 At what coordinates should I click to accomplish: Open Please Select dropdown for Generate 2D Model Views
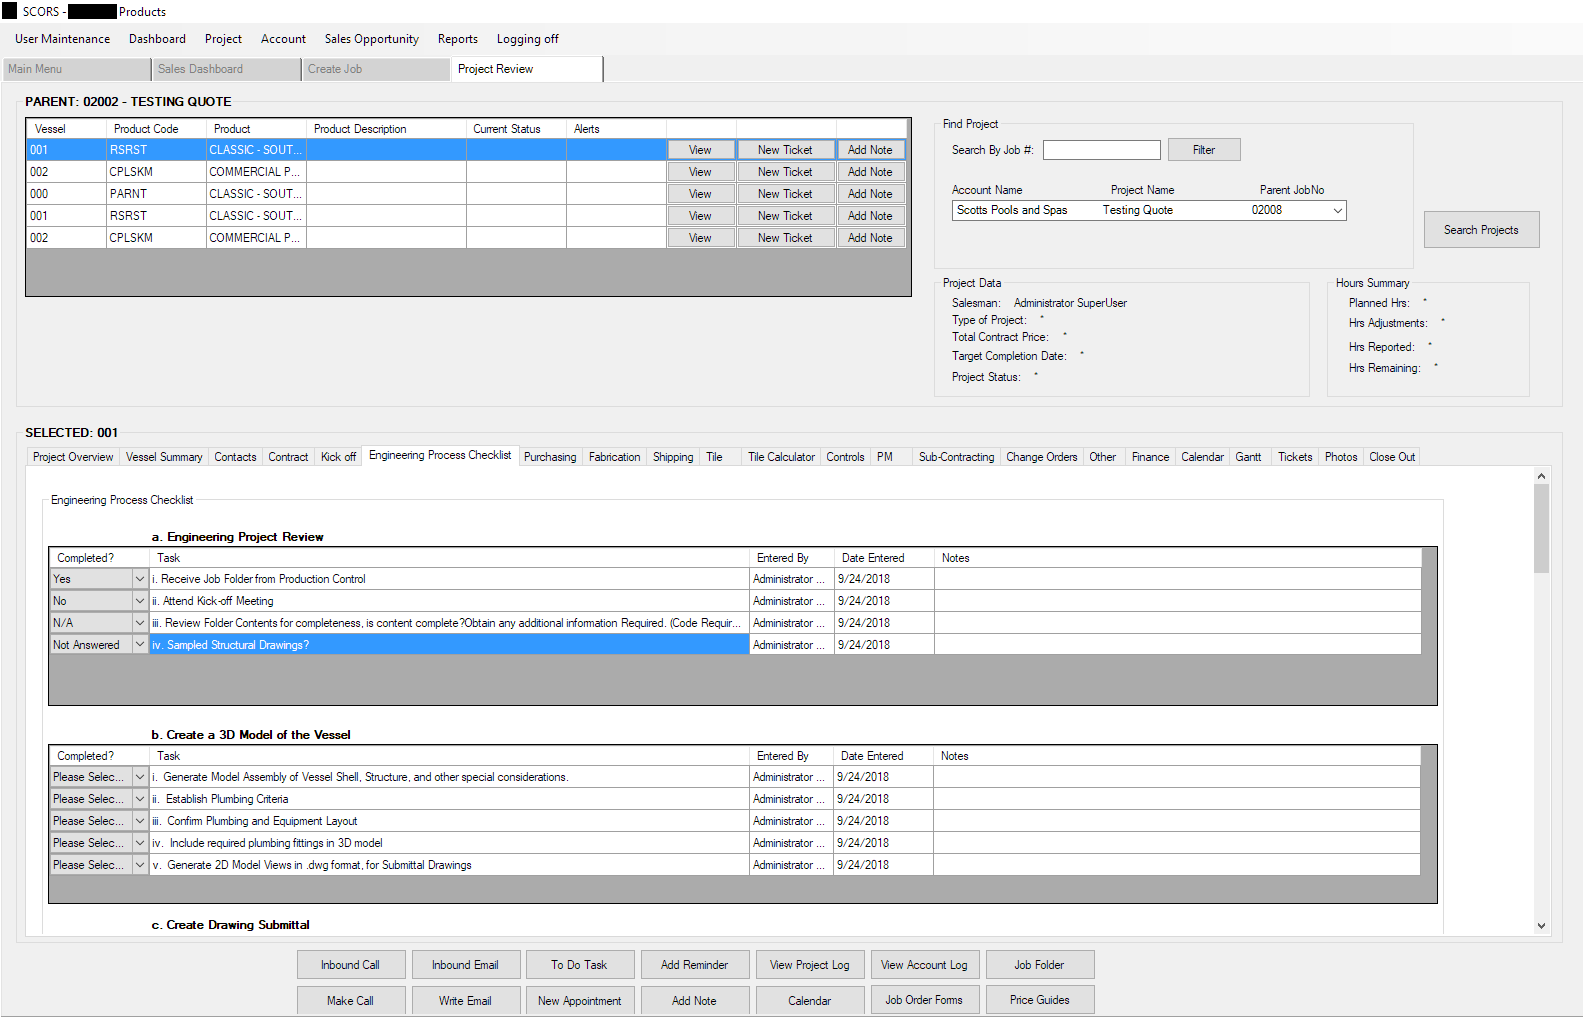click(140, 865)
